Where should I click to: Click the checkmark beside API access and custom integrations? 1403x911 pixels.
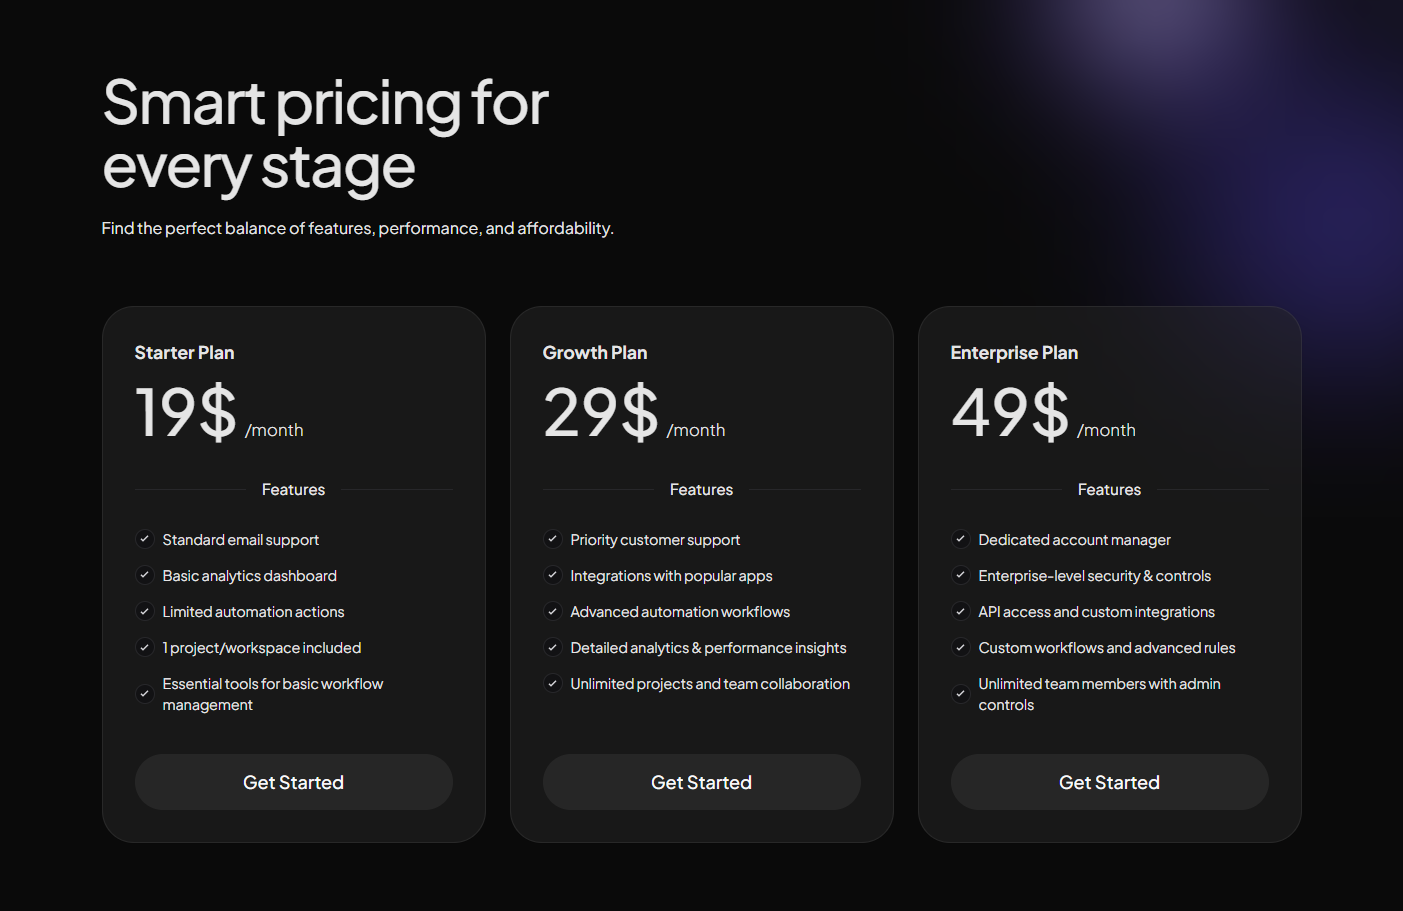[960, 611]
